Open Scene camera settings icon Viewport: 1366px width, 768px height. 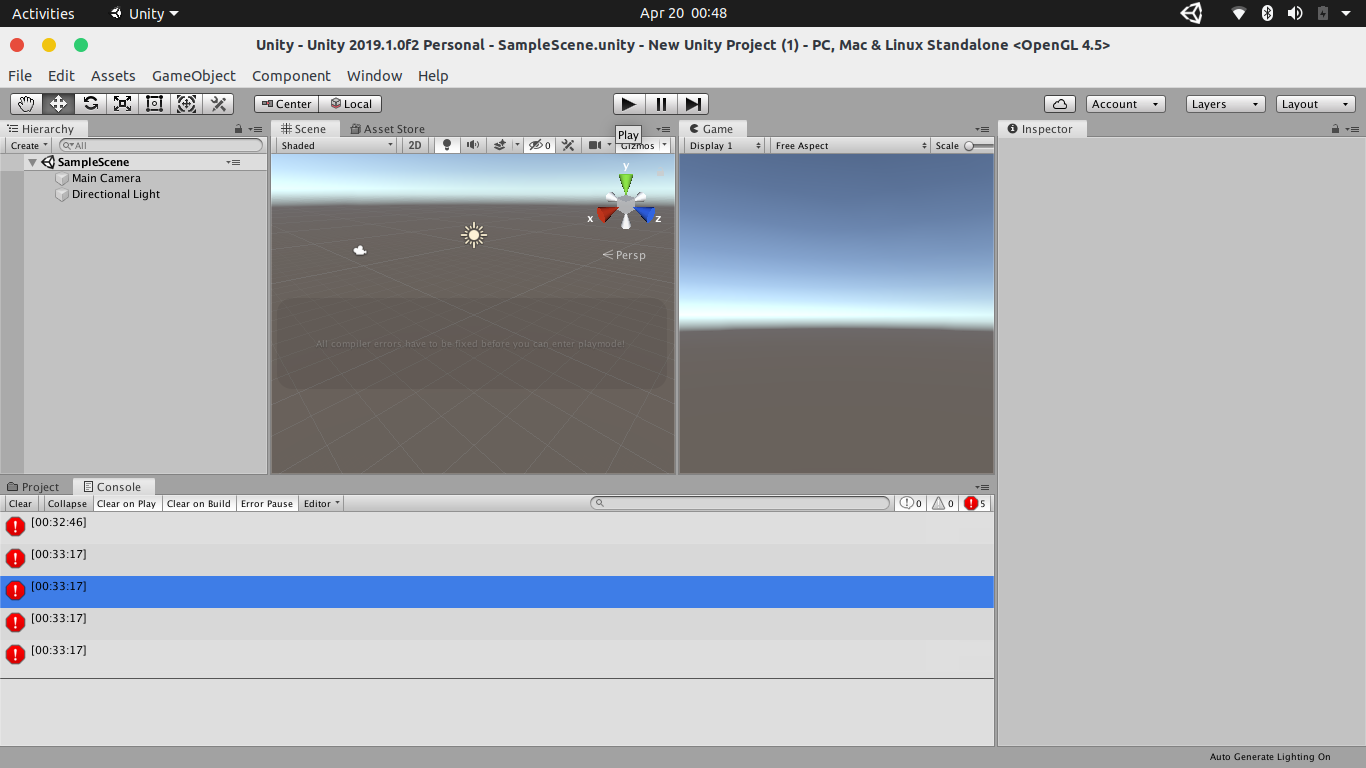[595, 145]
